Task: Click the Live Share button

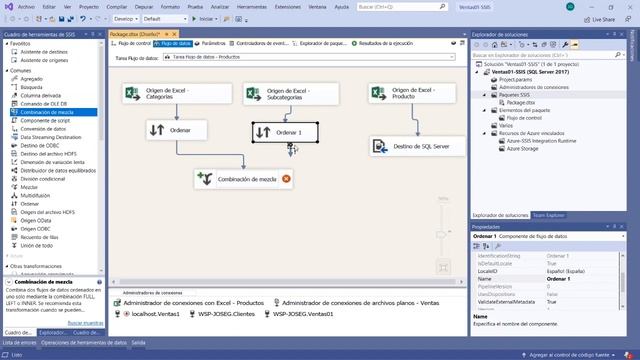Action: (x=599, y=19)
